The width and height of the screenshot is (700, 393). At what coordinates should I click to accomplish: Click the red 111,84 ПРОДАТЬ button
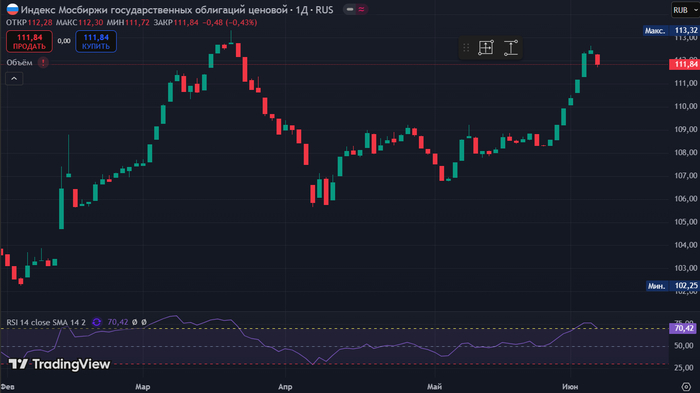click(29, 42)
